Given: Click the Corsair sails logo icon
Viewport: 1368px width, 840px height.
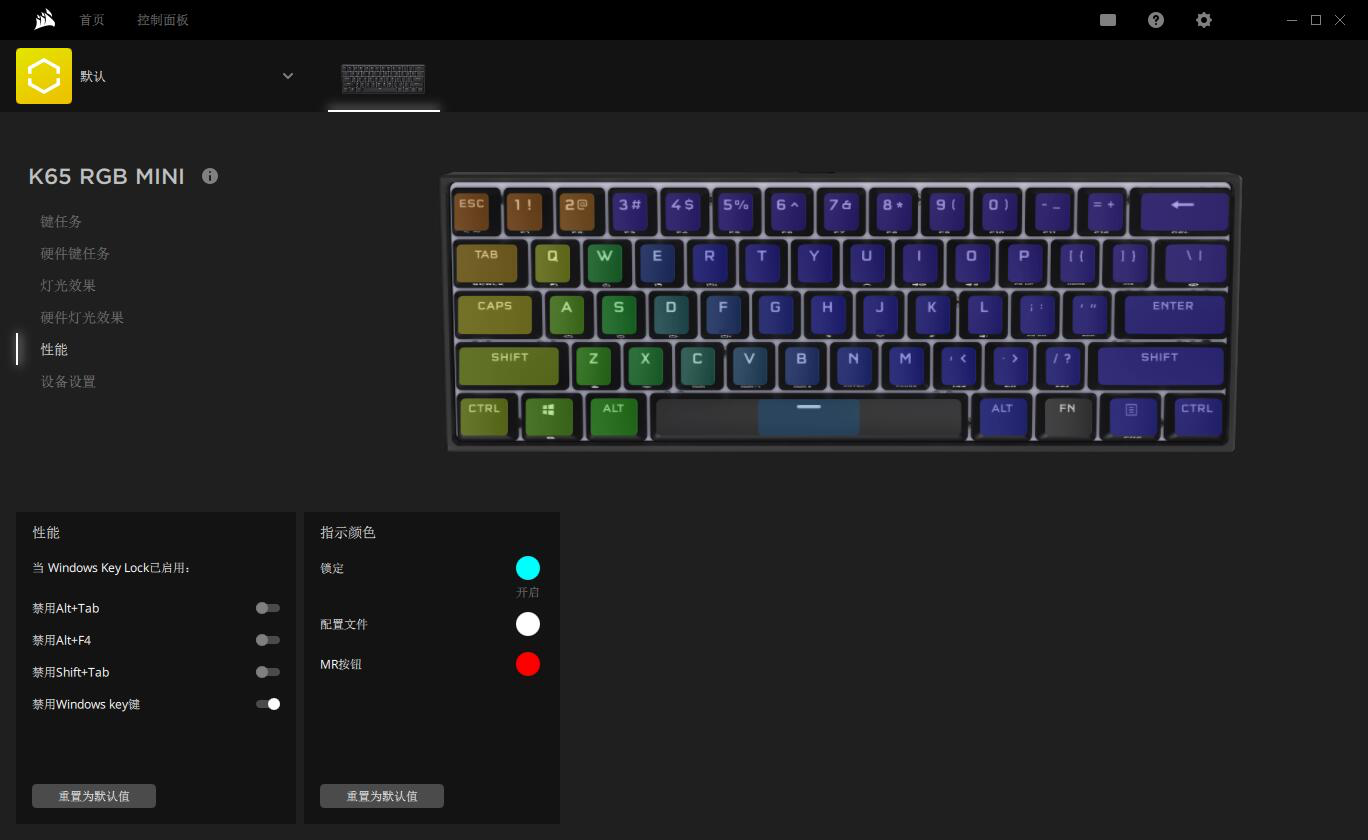Looking at the screenshot, I should click(44, 20).
